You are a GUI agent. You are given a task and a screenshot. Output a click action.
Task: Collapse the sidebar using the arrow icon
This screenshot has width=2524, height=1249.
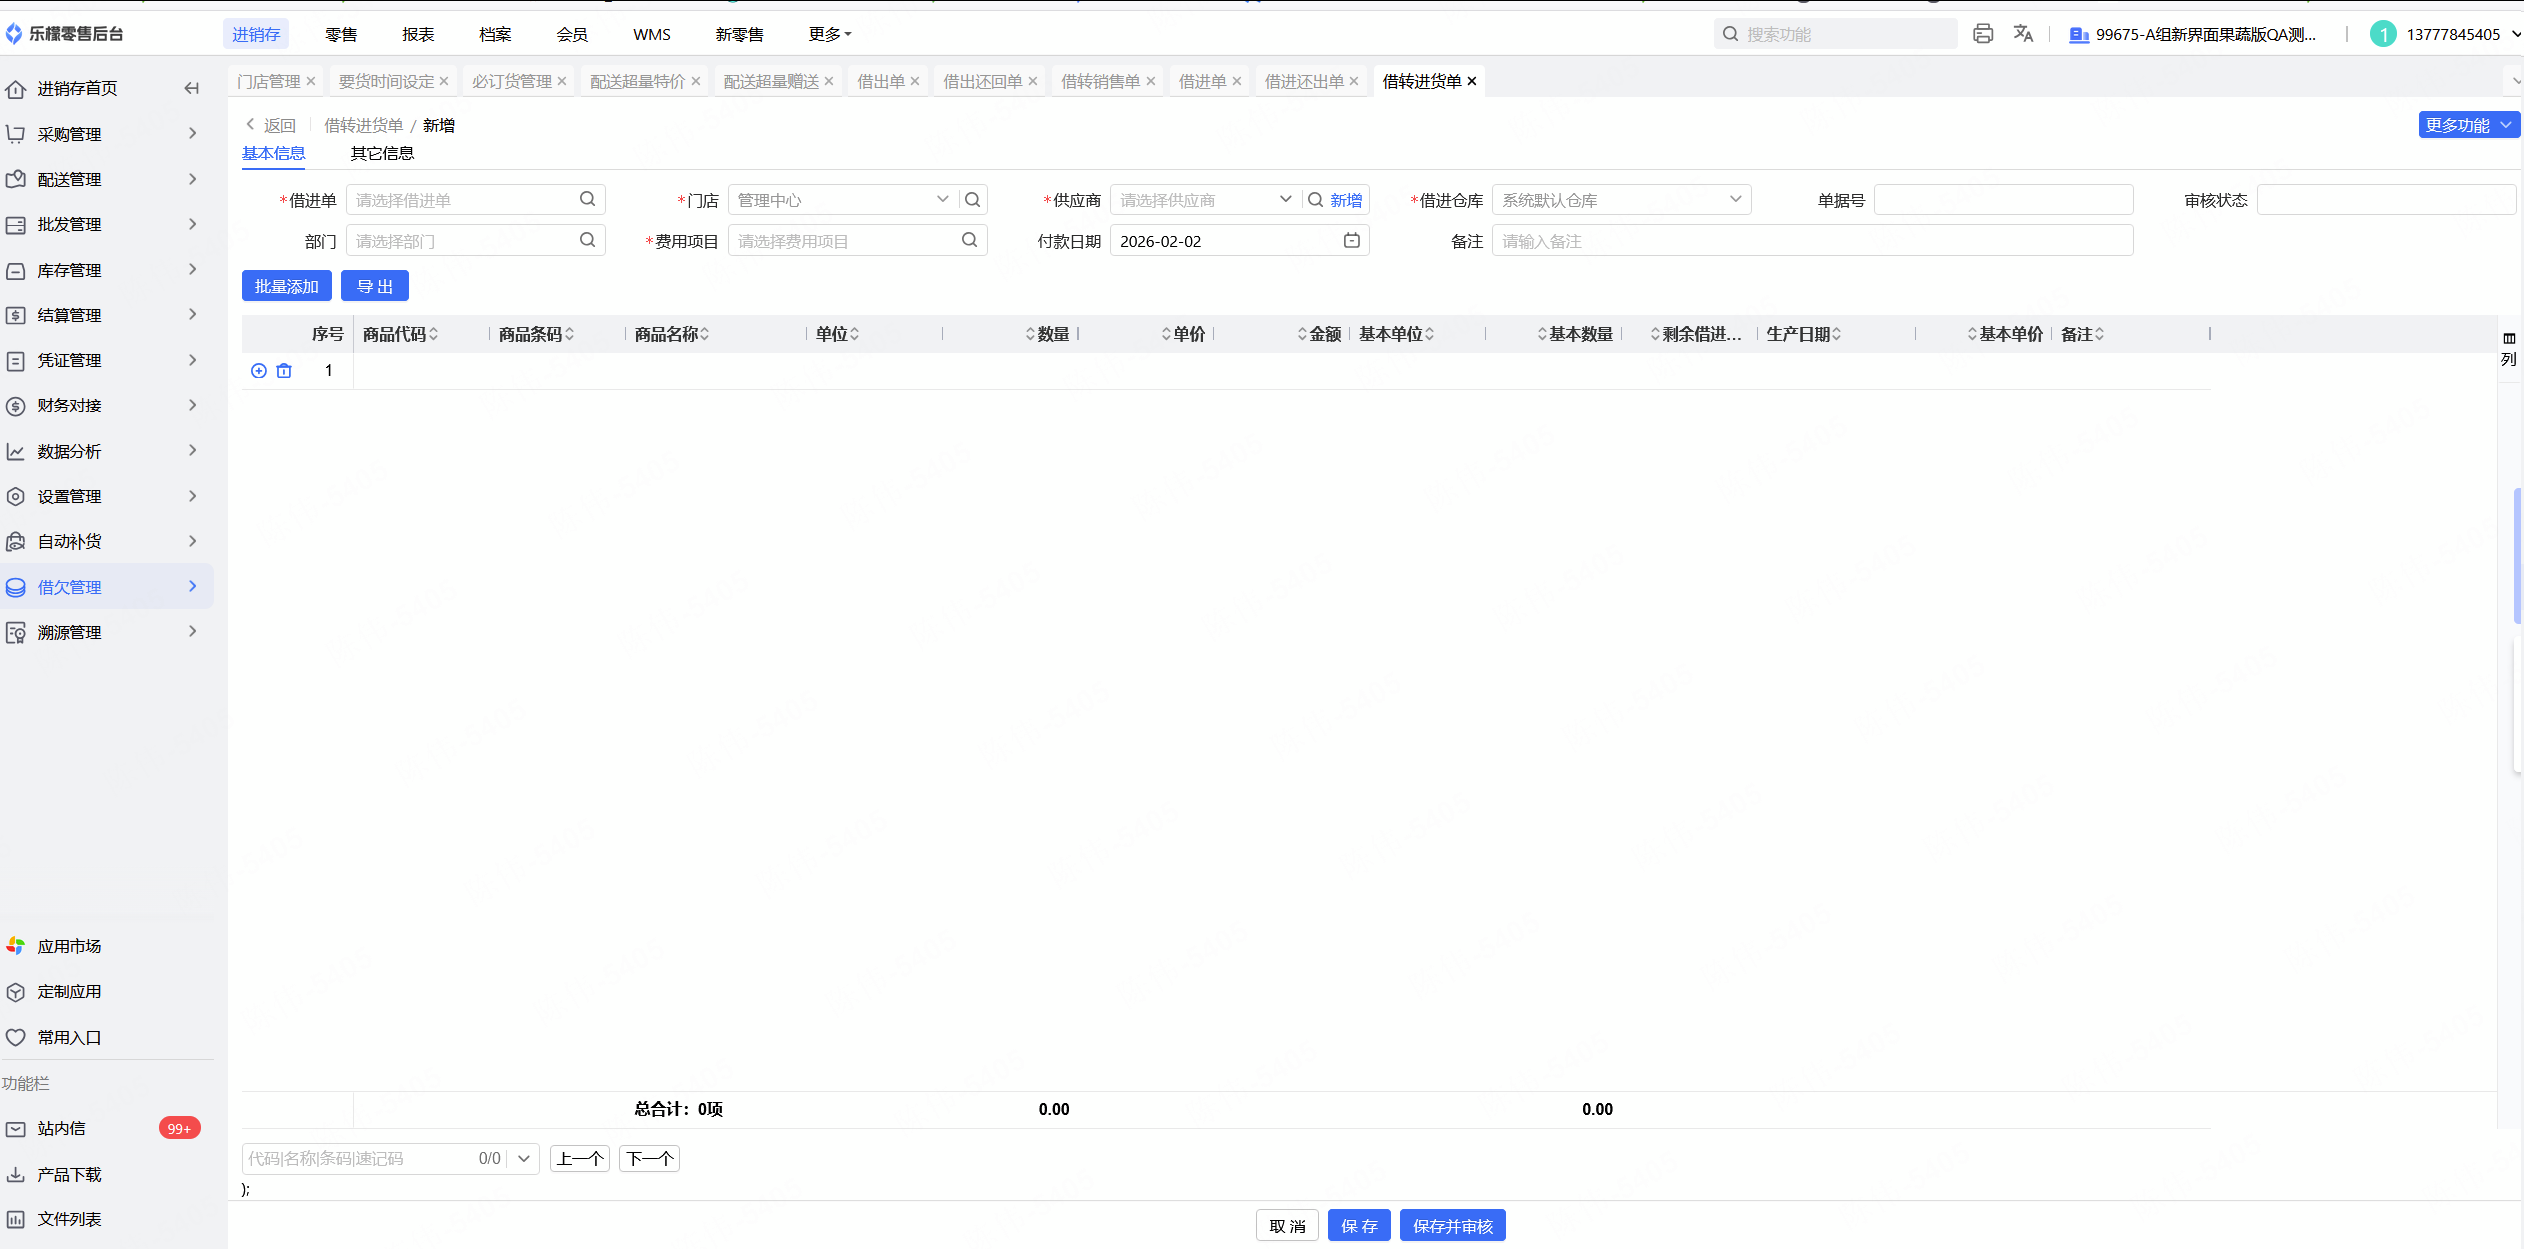click(192, 88)
